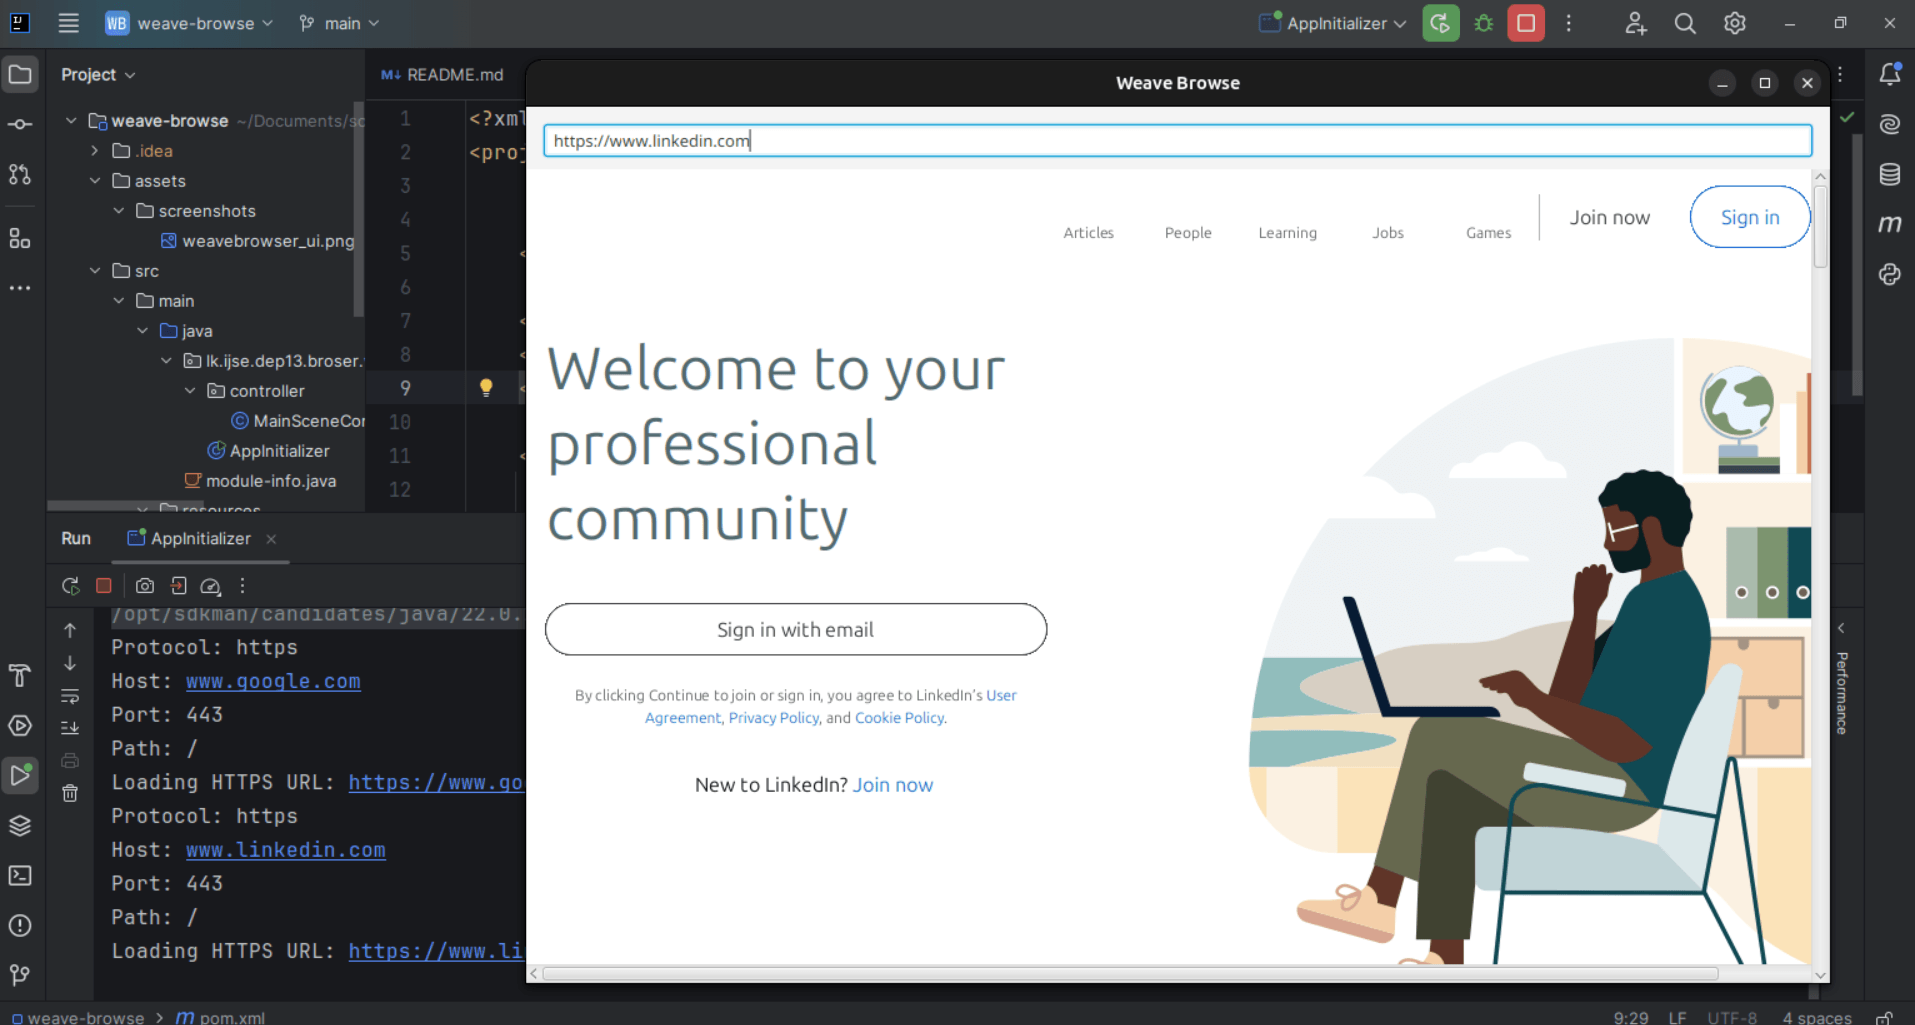1915x1025 pixels.
Task: Debug AppInitializer with bug icon
Action: [1484, 23]
